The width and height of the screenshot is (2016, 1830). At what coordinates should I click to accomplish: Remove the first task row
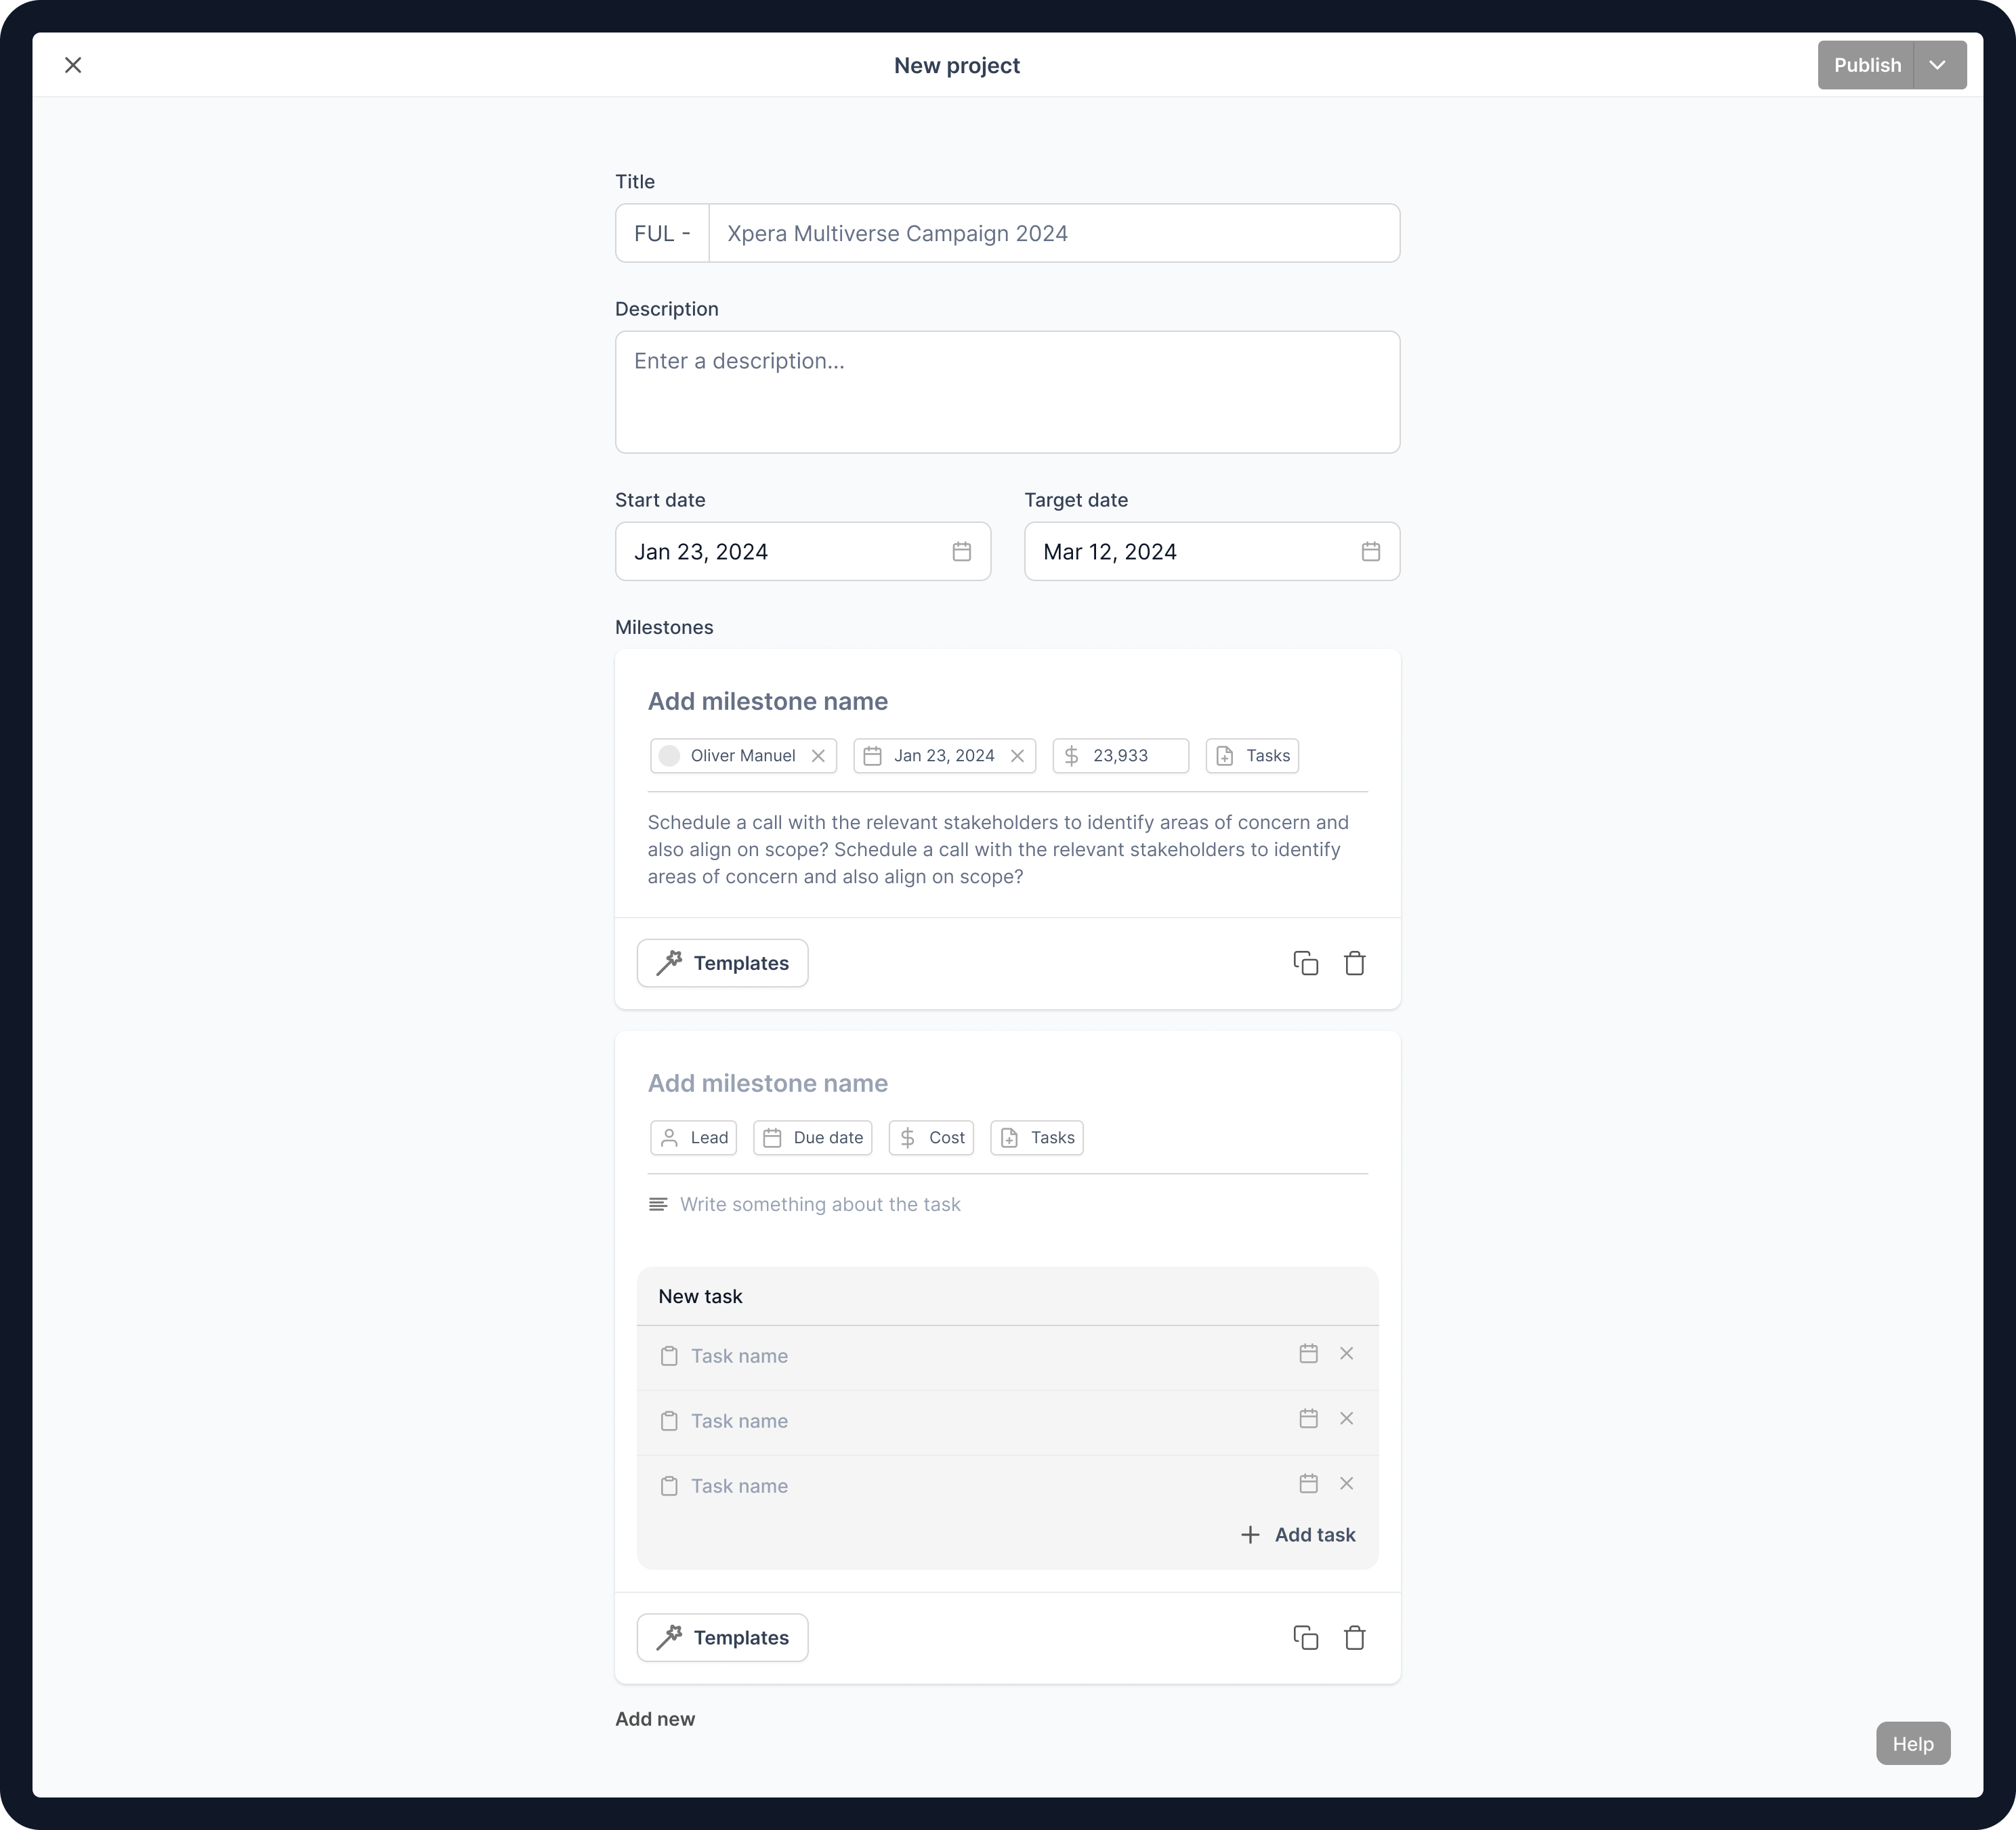[1346, 1354]
